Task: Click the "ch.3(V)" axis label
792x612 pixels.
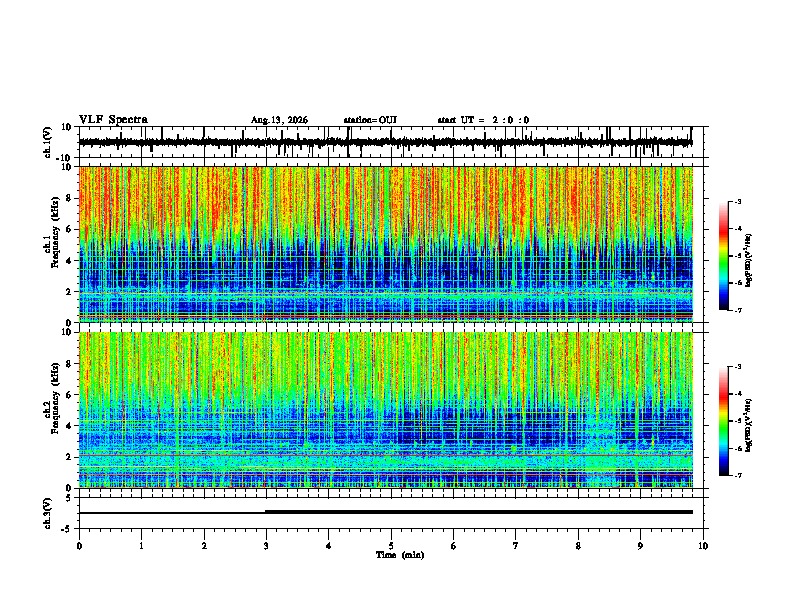Action: (47, 513)
